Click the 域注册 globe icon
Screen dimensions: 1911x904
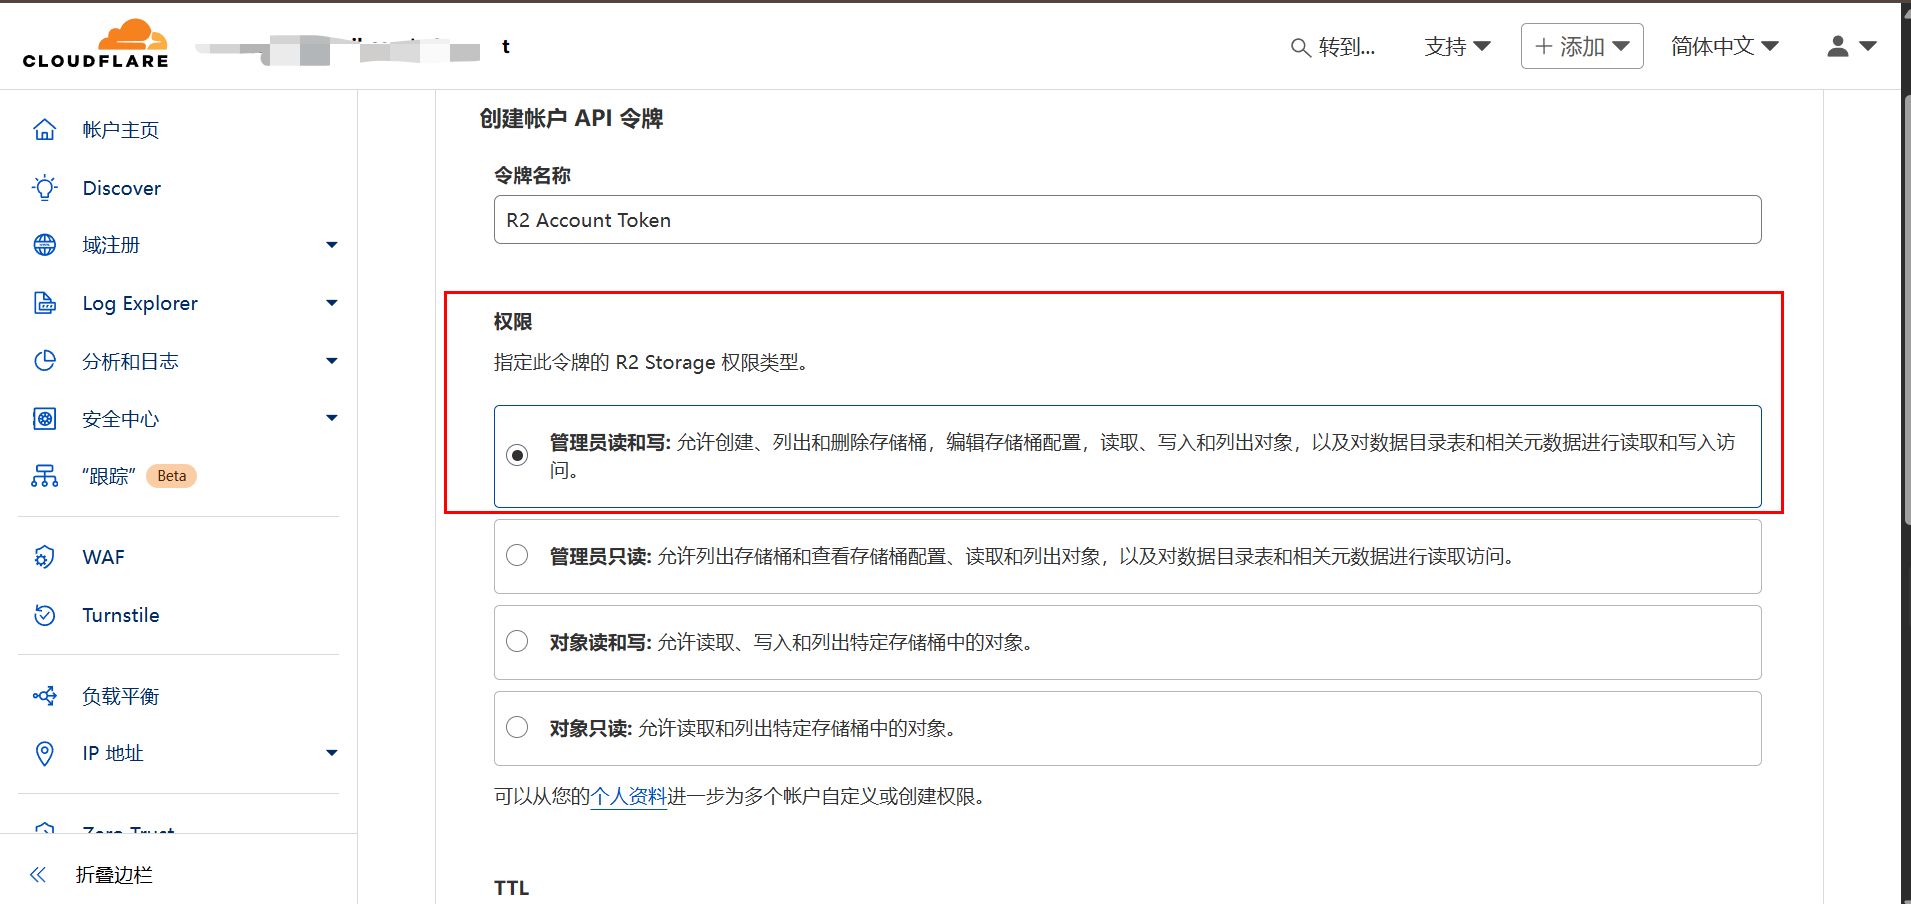(x=45, y=245)
